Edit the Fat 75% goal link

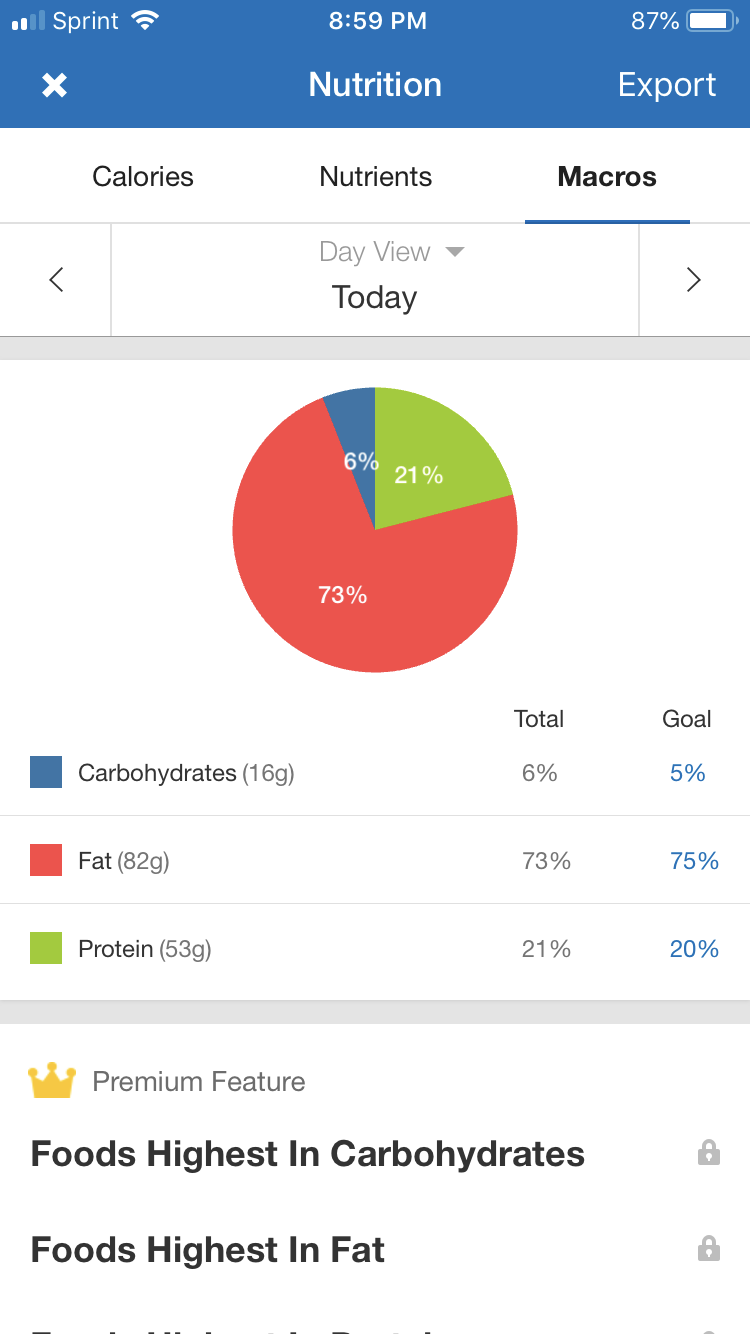point(695,861)
